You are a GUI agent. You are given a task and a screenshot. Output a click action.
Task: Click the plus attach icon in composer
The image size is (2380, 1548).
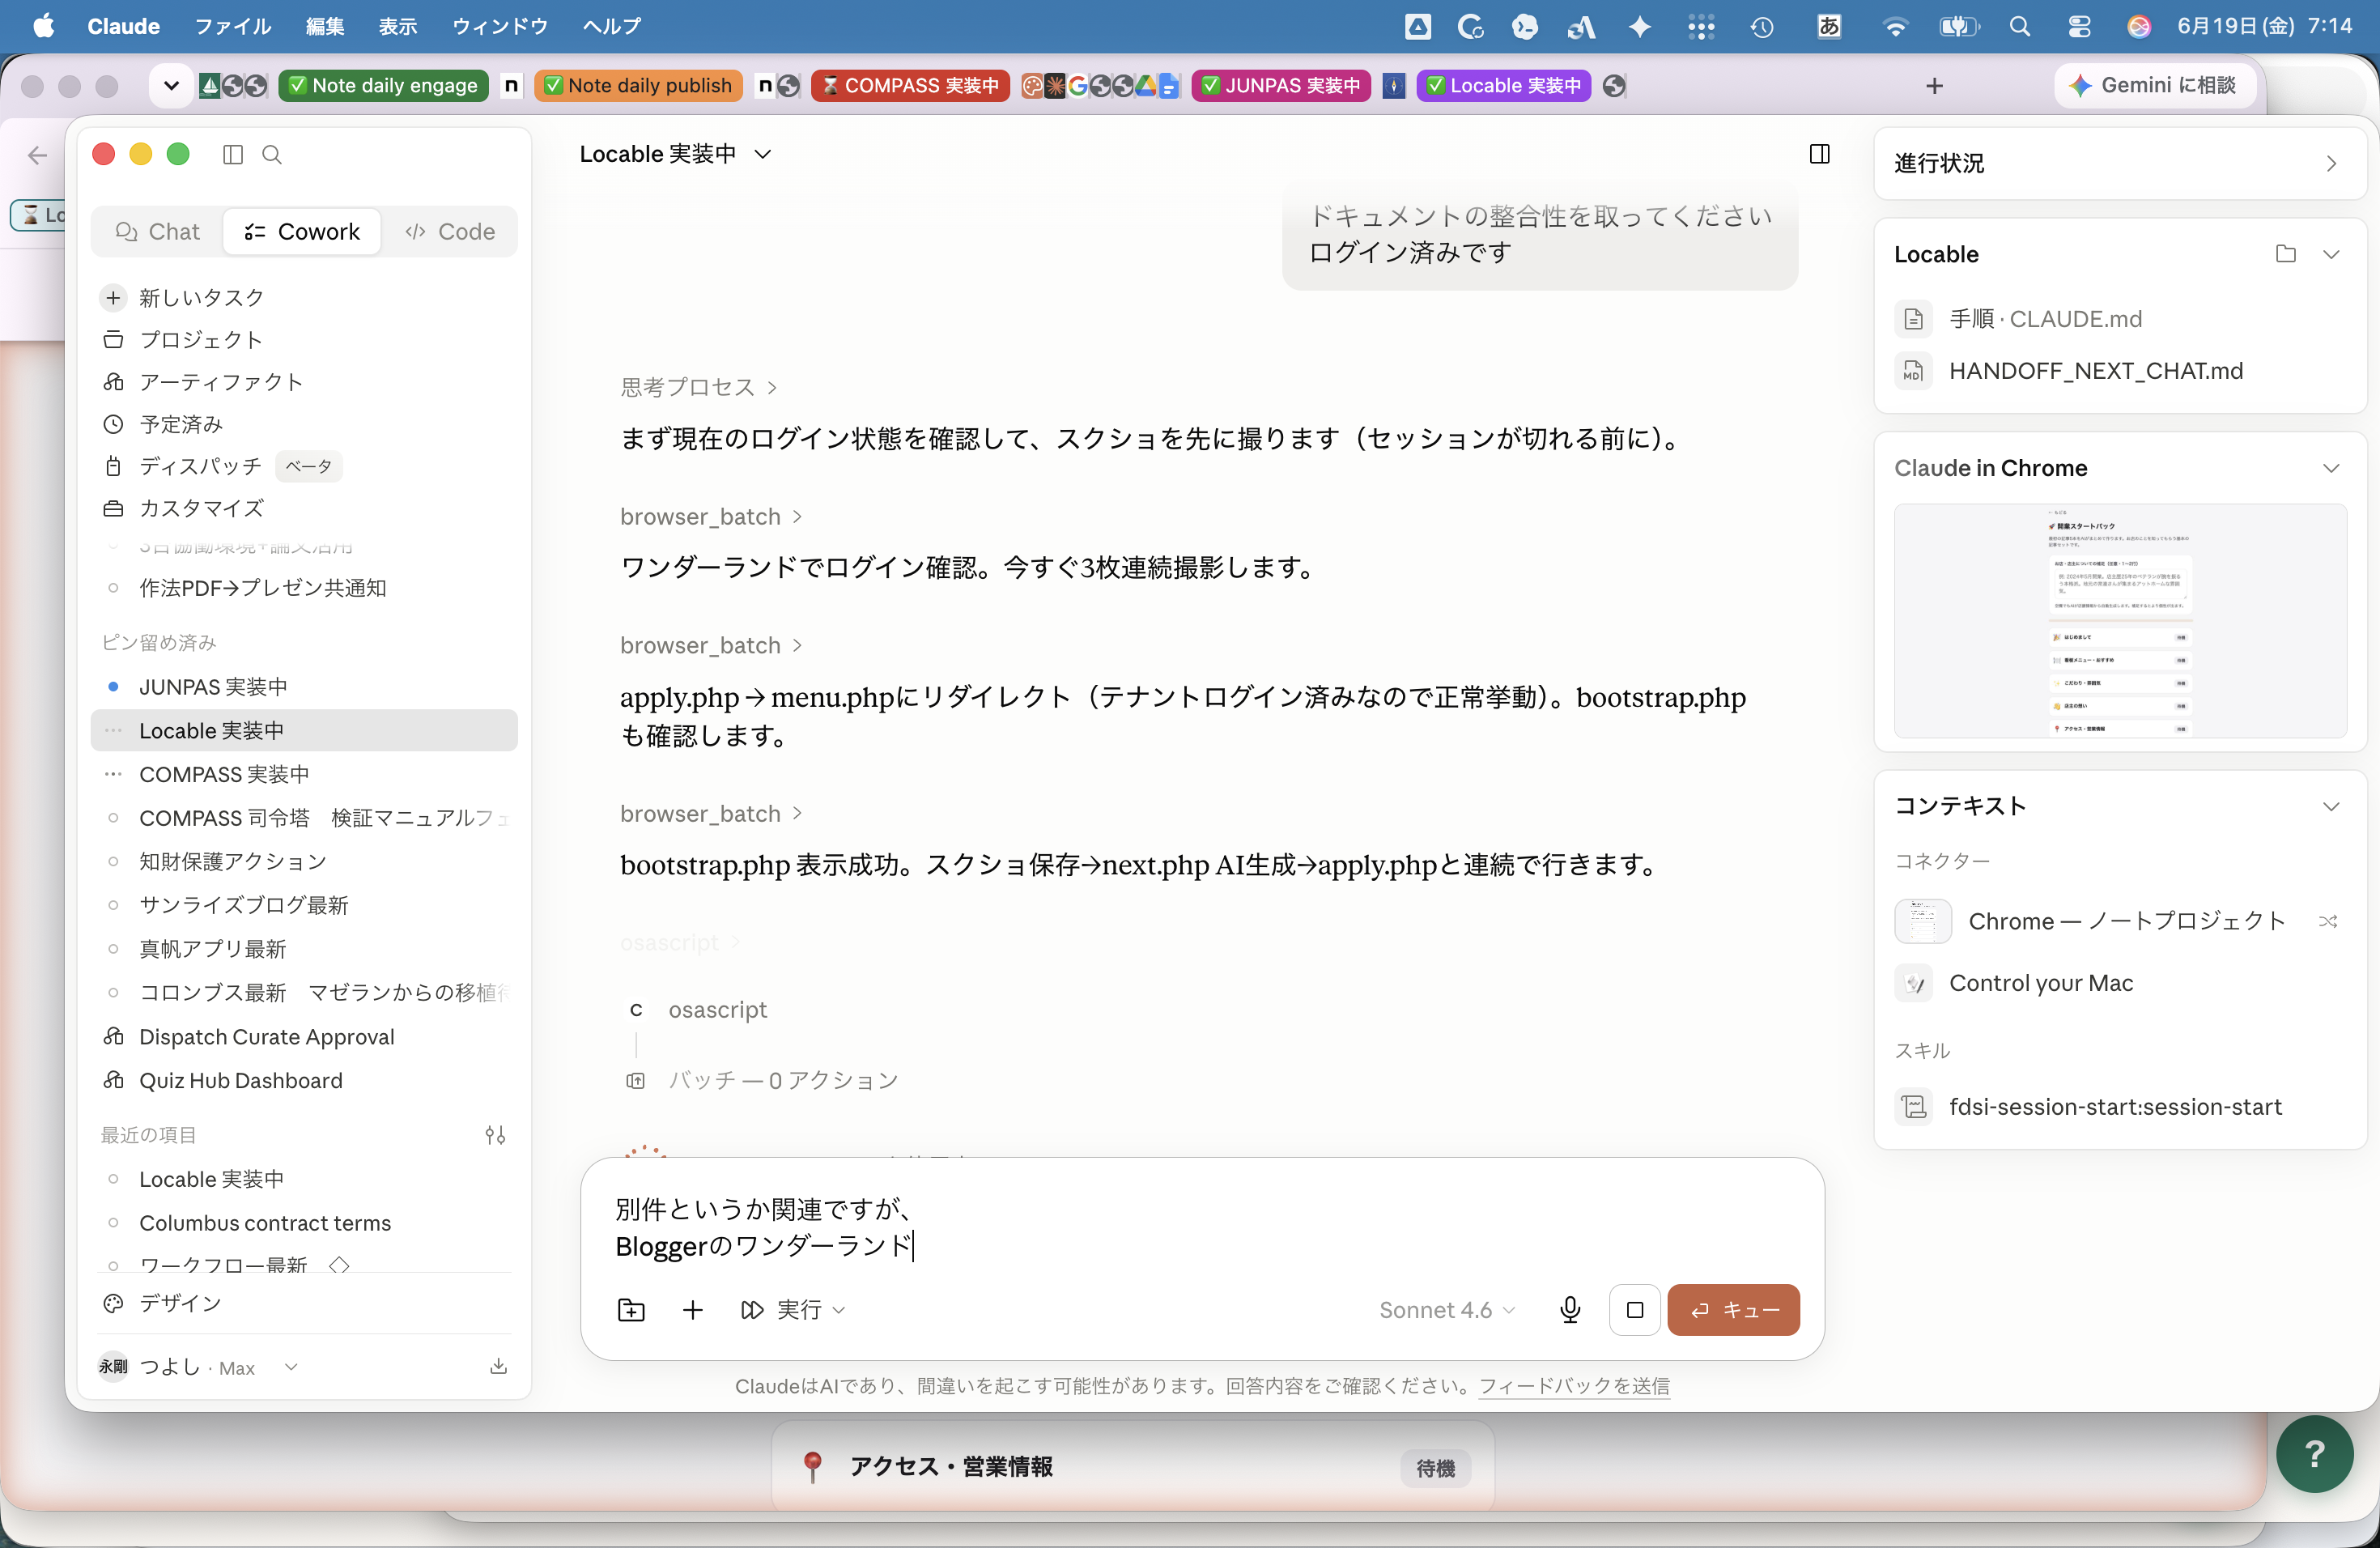(693, 1310)
